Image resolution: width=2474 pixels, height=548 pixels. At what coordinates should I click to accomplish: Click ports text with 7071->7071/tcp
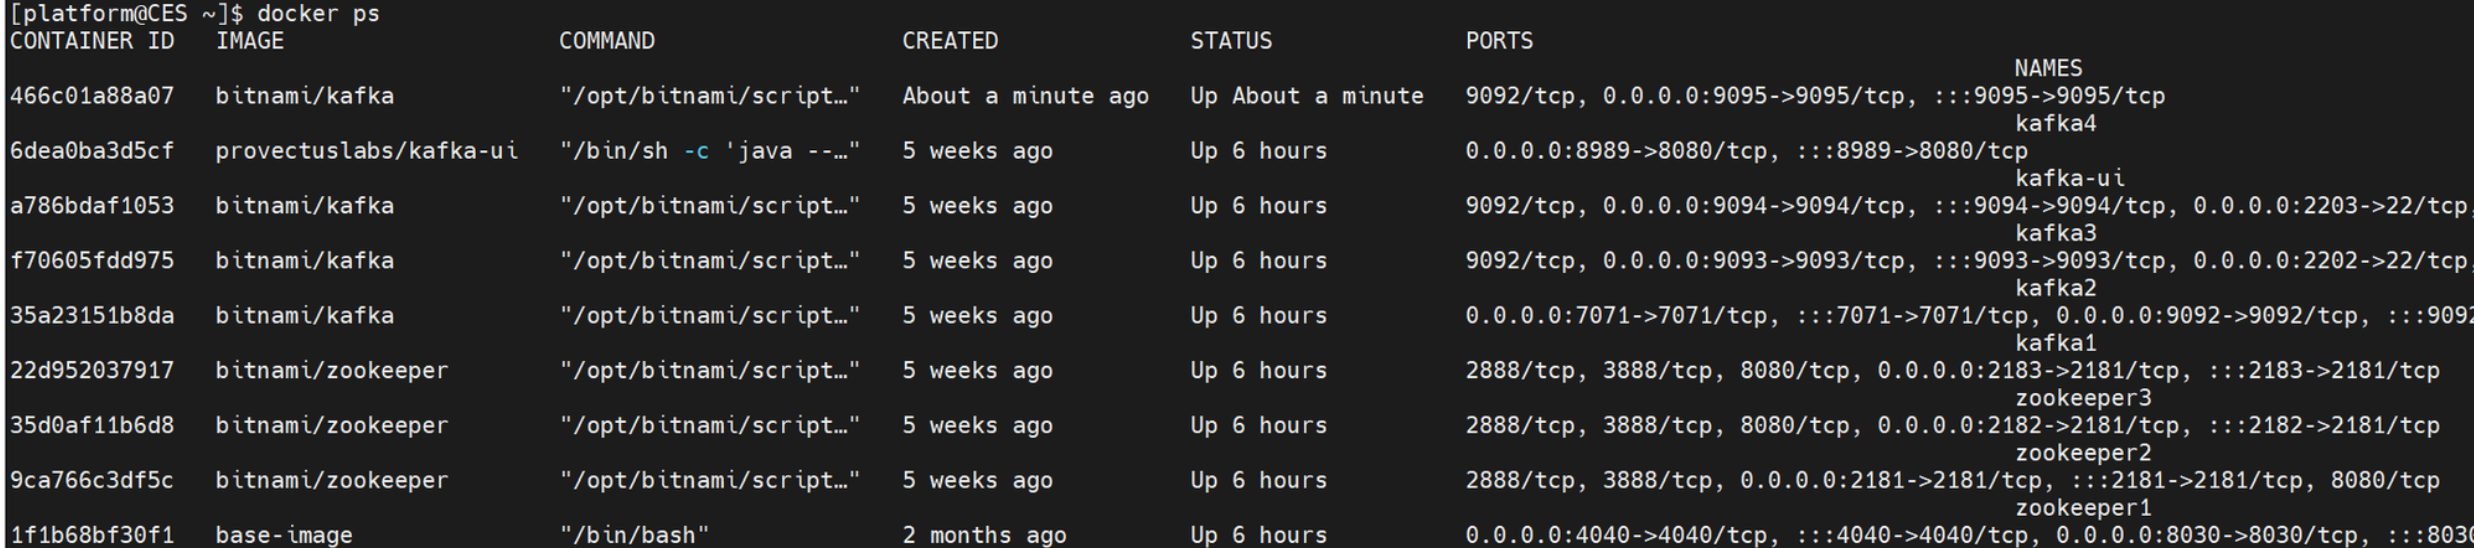[x=1969, y=316]
